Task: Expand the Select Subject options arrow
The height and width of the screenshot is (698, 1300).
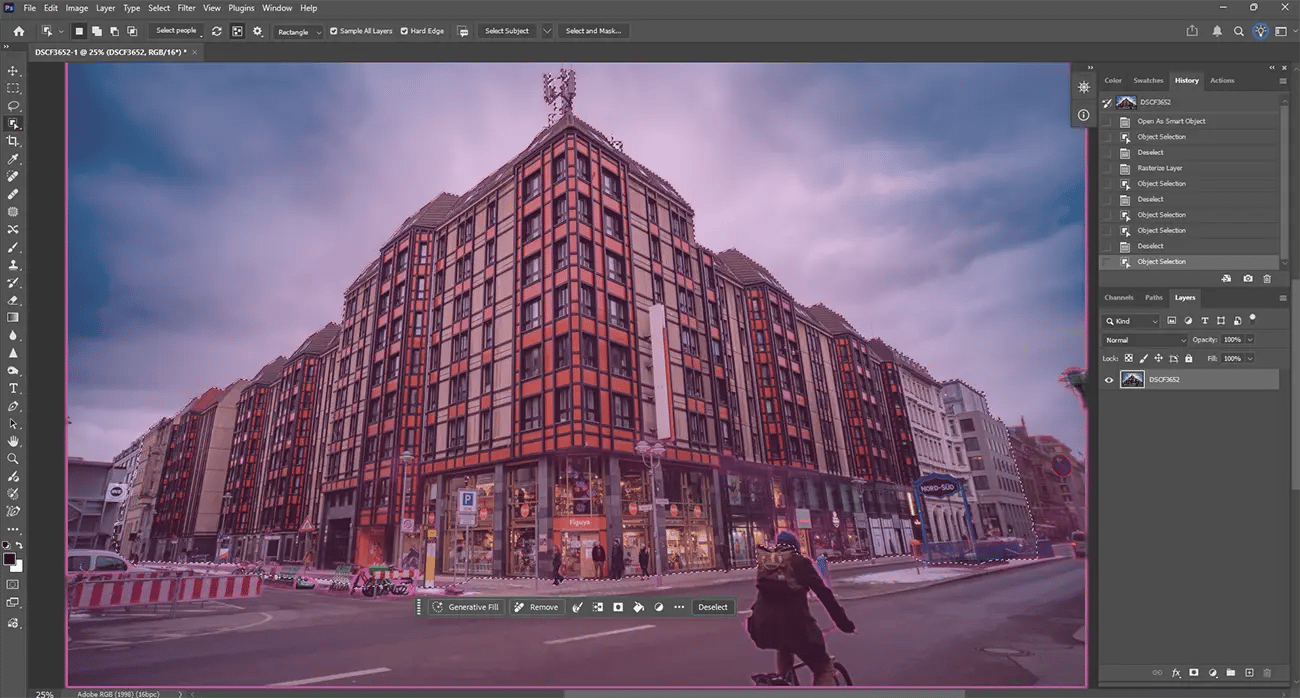Action: click(546, 31)
